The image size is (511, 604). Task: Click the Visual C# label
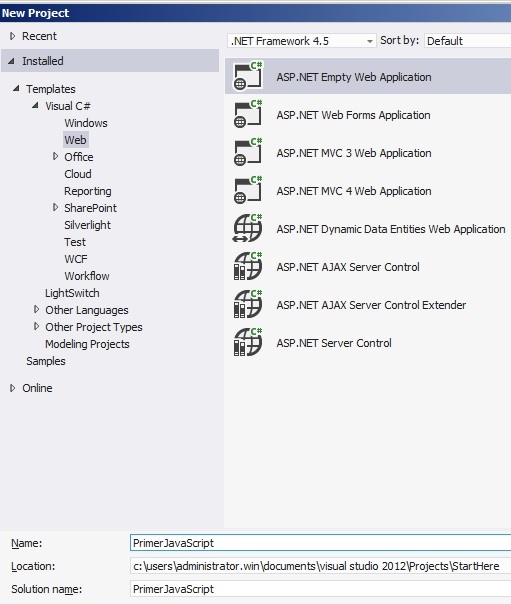tap(68, 106)
